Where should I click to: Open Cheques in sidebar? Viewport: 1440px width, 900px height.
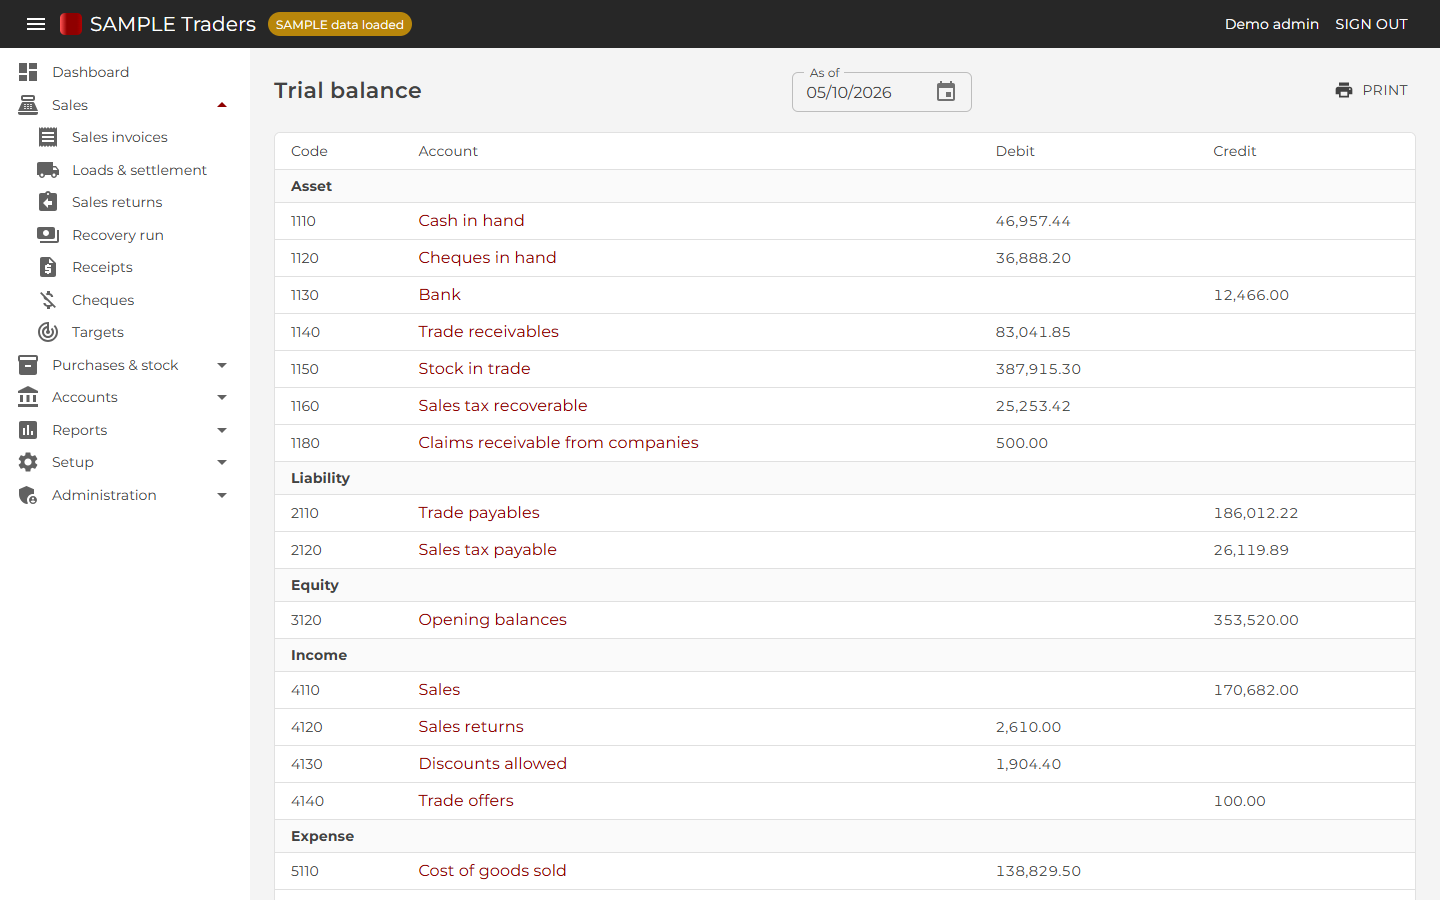(103, 300)
